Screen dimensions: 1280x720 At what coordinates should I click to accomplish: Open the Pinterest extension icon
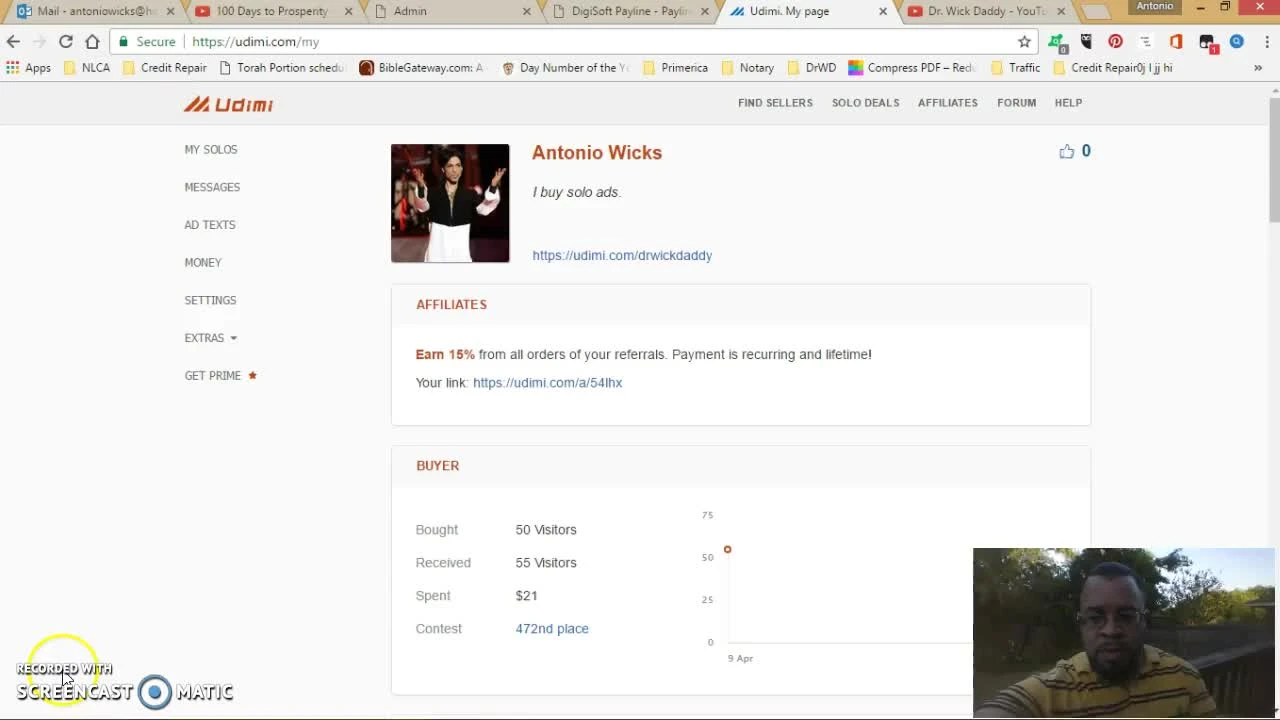(1115, 42)
